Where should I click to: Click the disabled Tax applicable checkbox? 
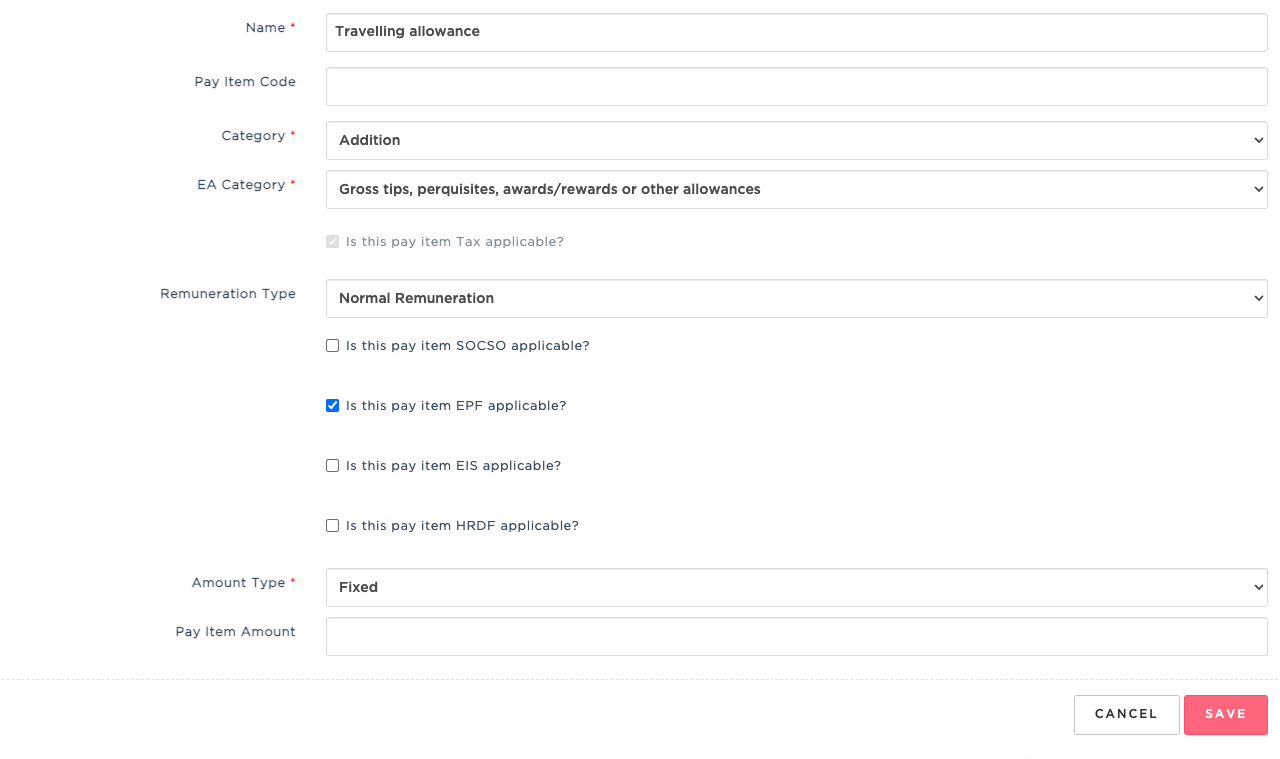coord(333,242)
